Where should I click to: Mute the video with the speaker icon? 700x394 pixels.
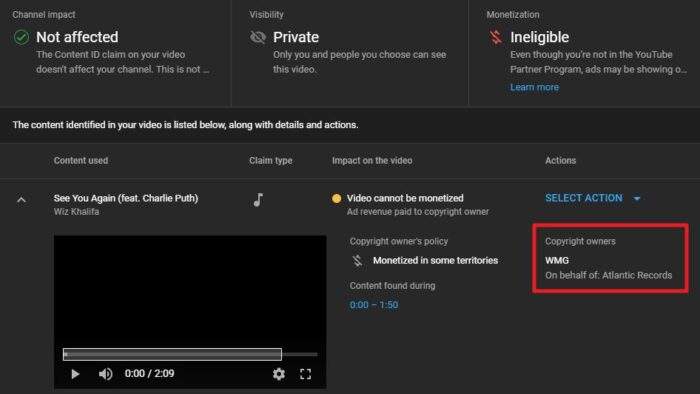click(106, 374)
